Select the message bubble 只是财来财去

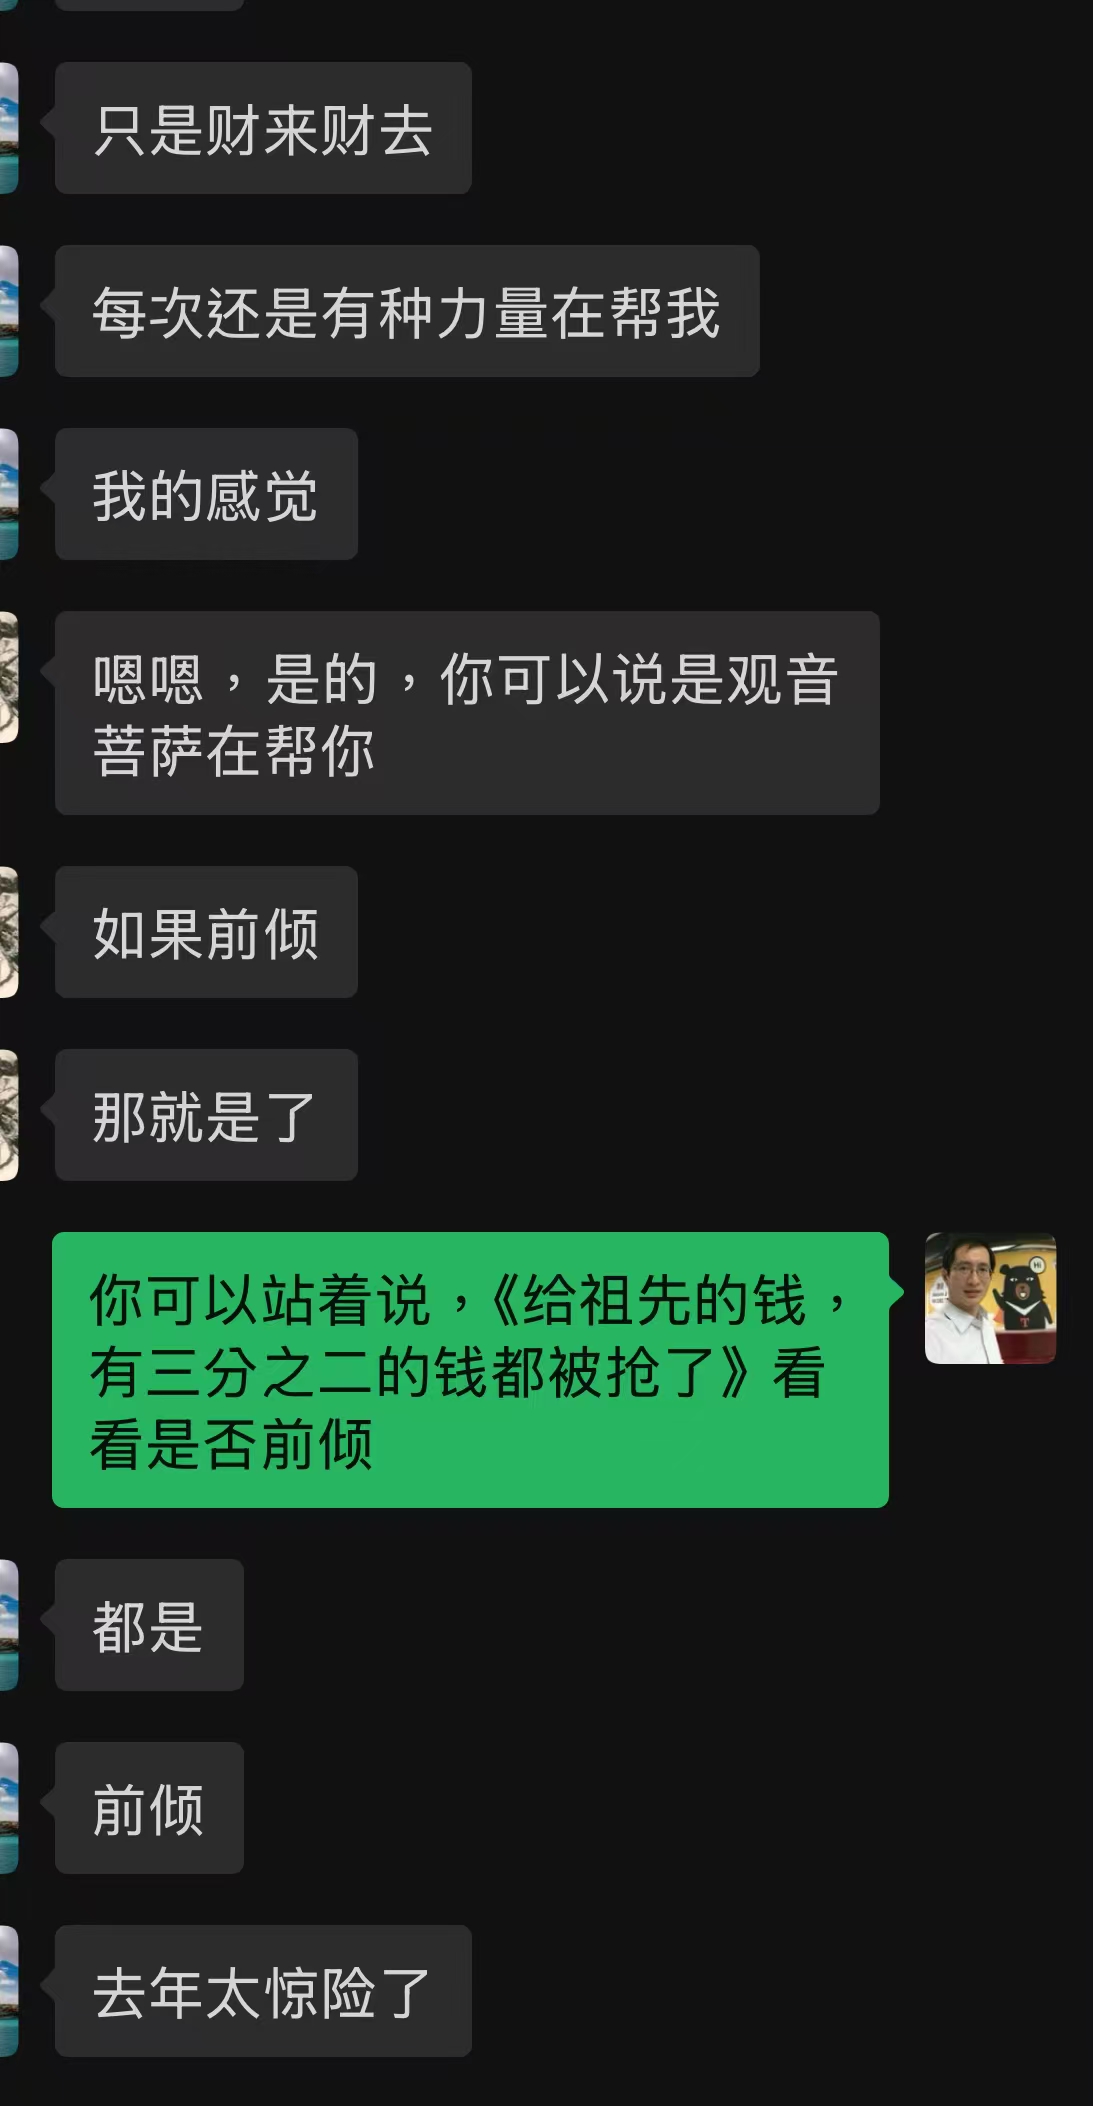tap(263, 128)
